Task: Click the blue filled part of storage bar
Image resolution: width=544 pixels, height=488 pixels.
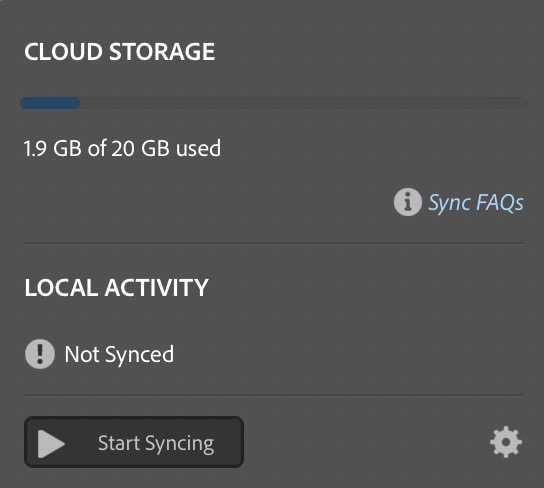Action: (x=50, y=103)
